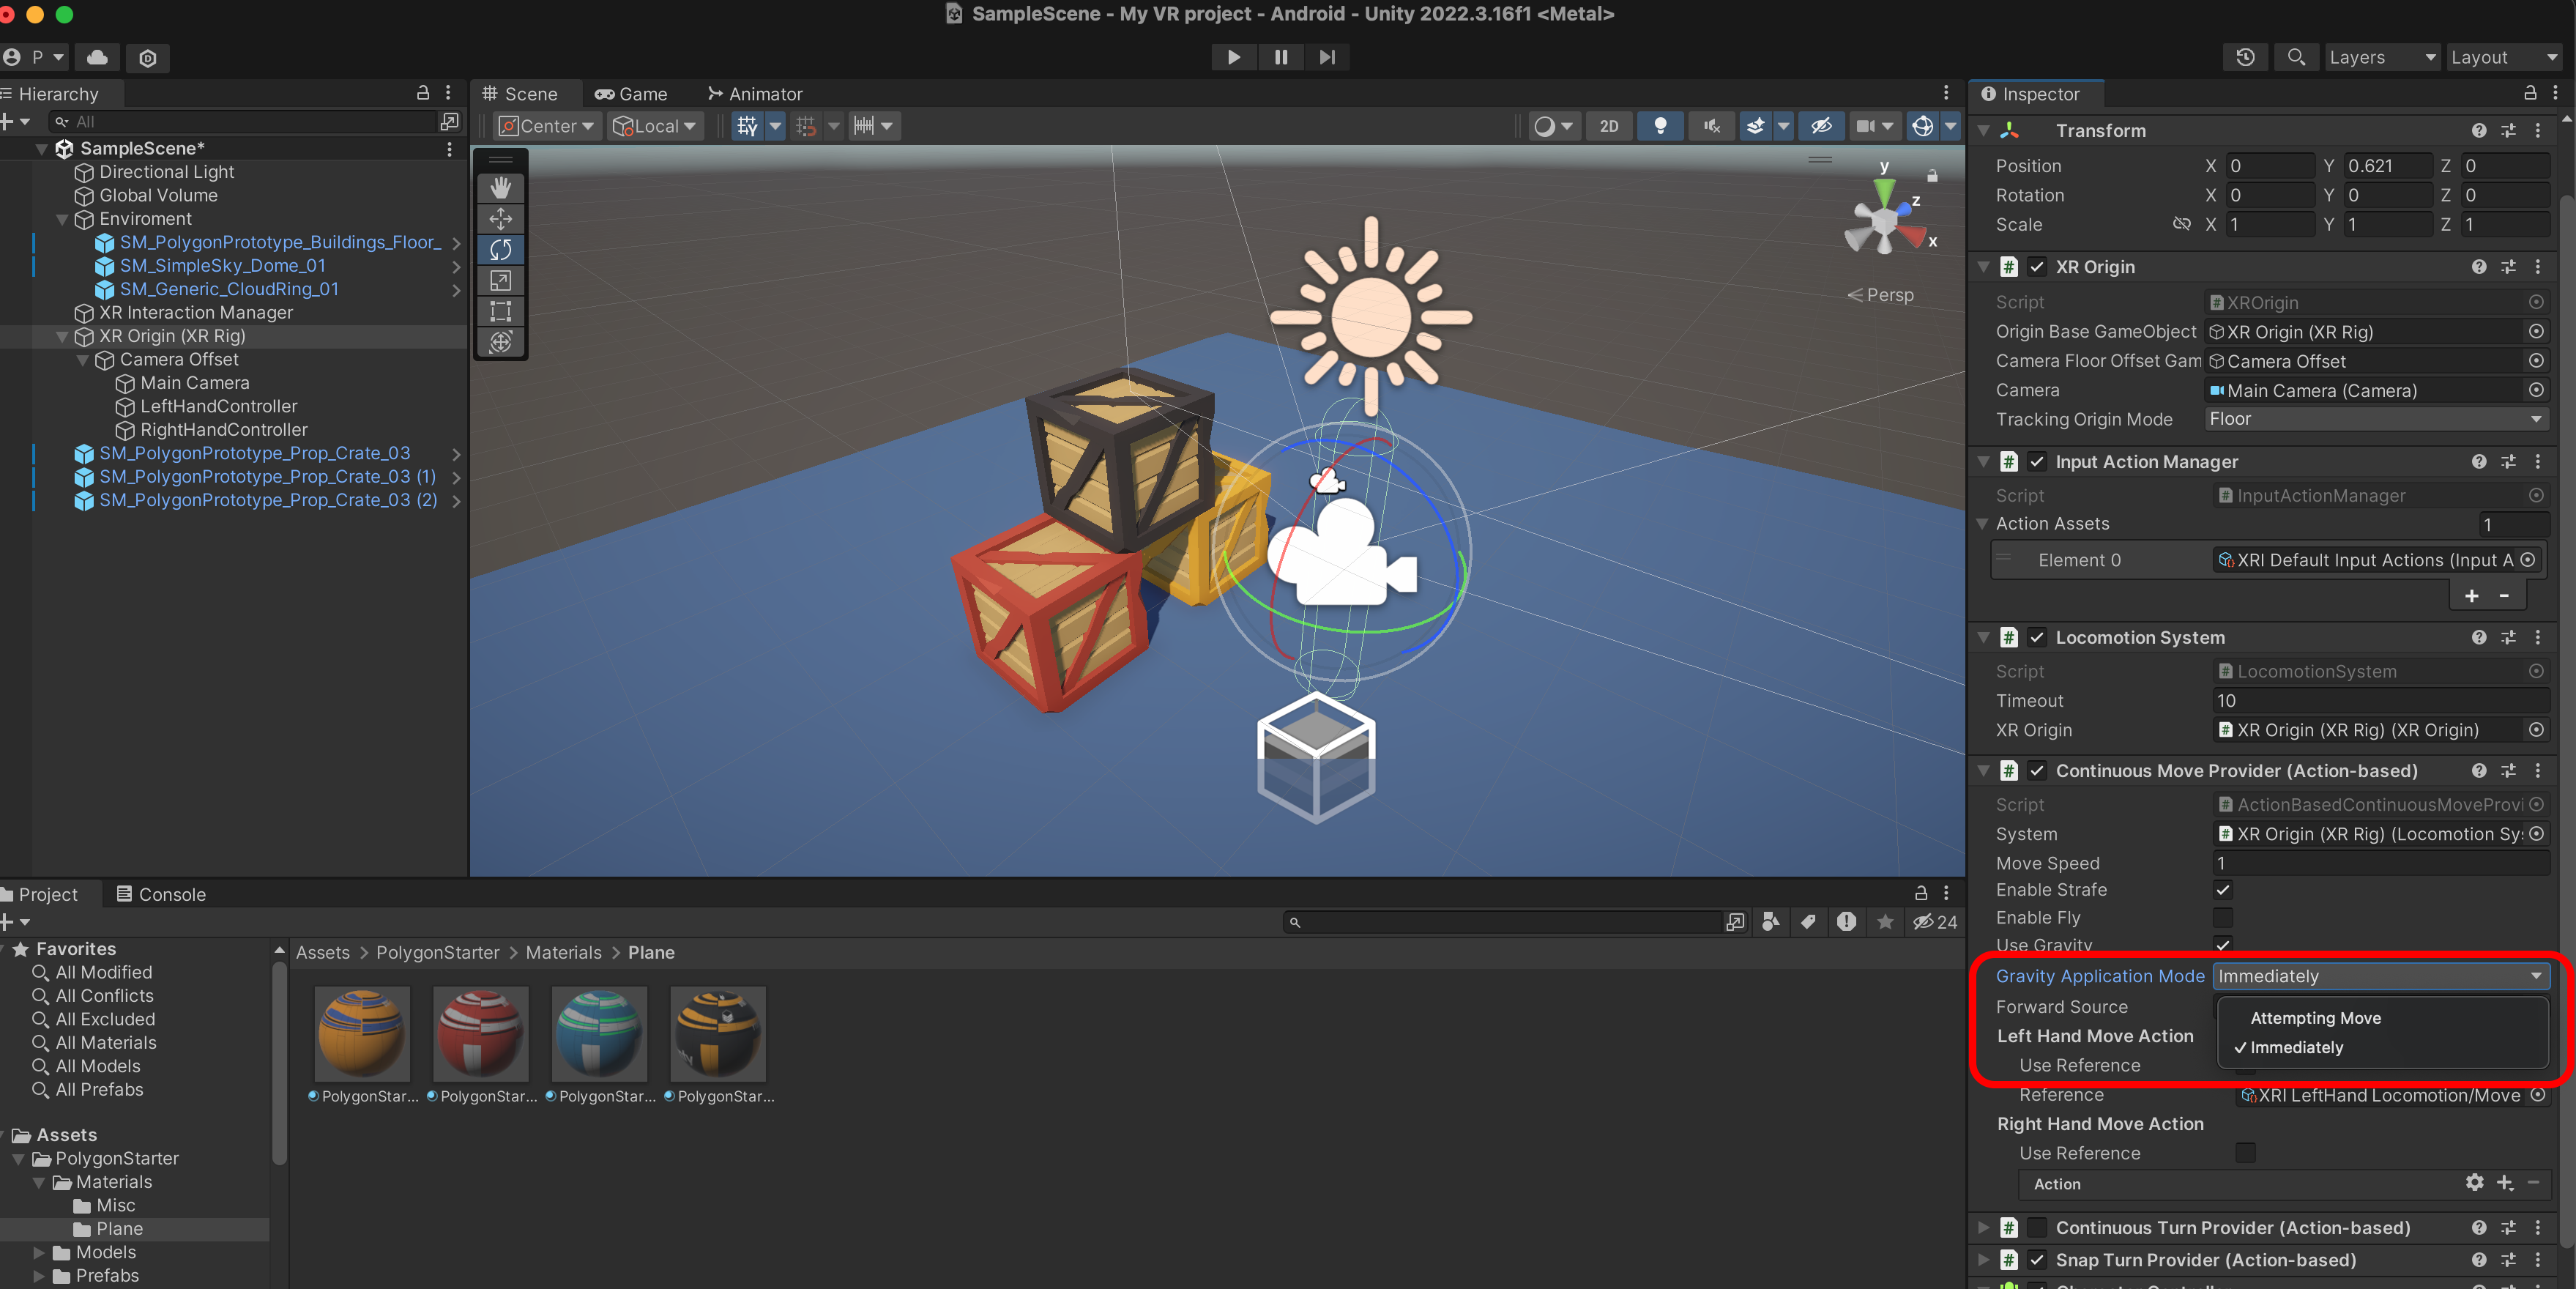
Task: Choose Attempting Move in gravity dropdown
Action: (x=2315, y=1018)
